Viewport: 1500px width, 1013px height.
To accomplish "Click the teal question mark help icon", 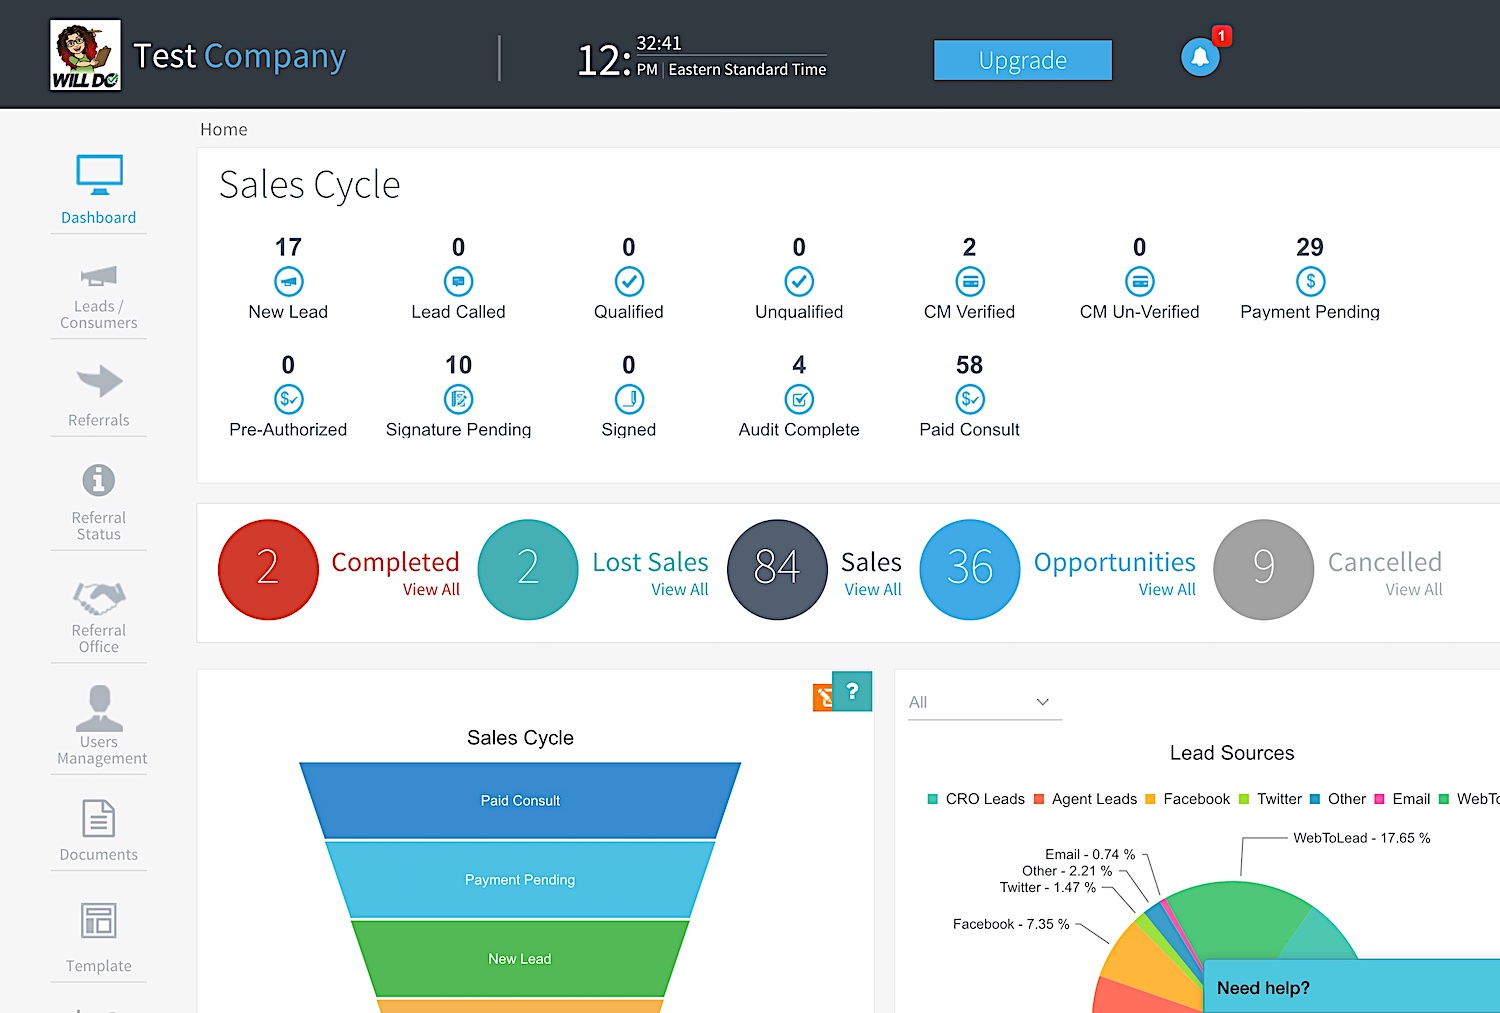I will (852, 691).
